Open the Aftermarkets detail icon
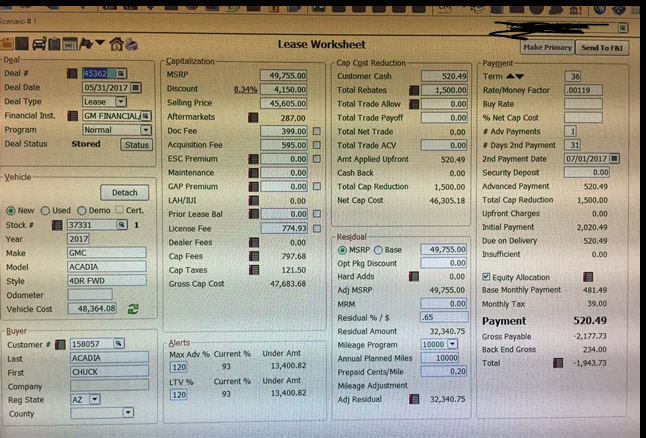 click(253, 118)
